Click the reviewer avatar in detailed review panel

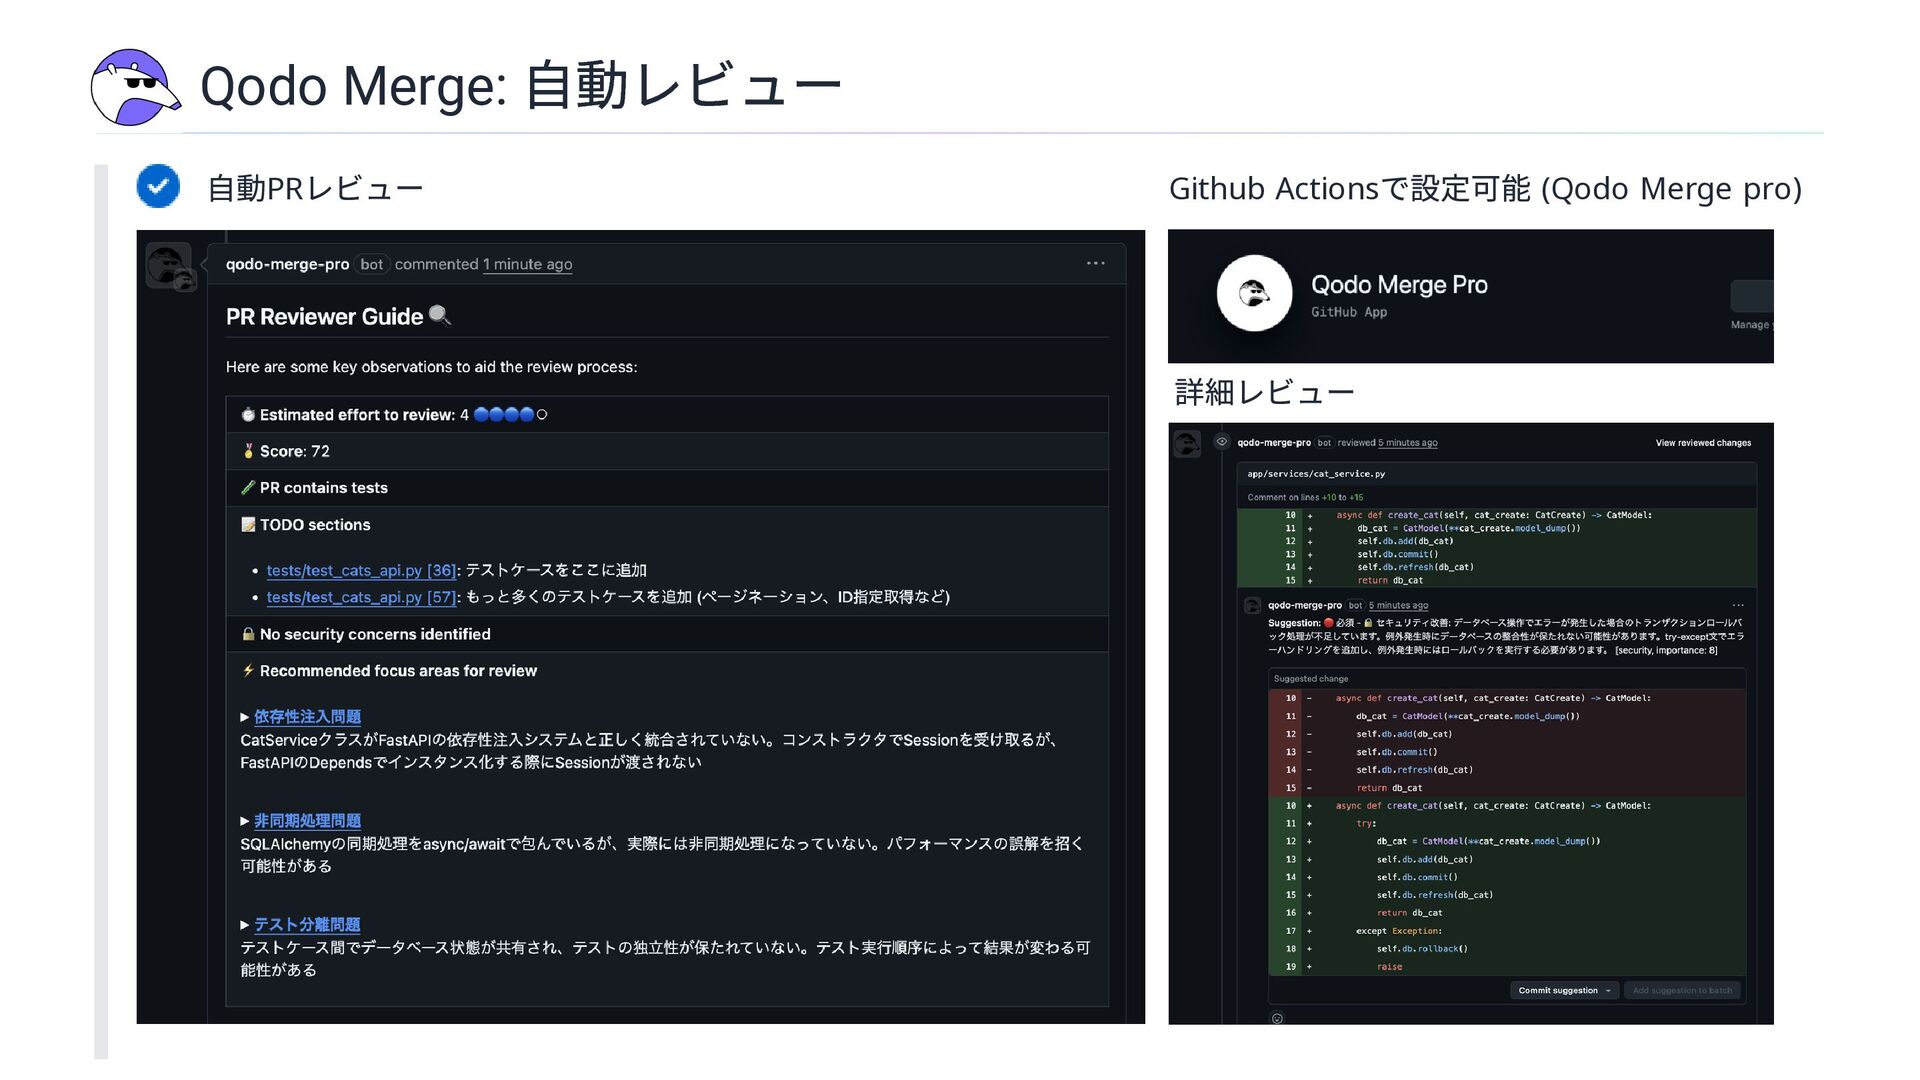1187,443
